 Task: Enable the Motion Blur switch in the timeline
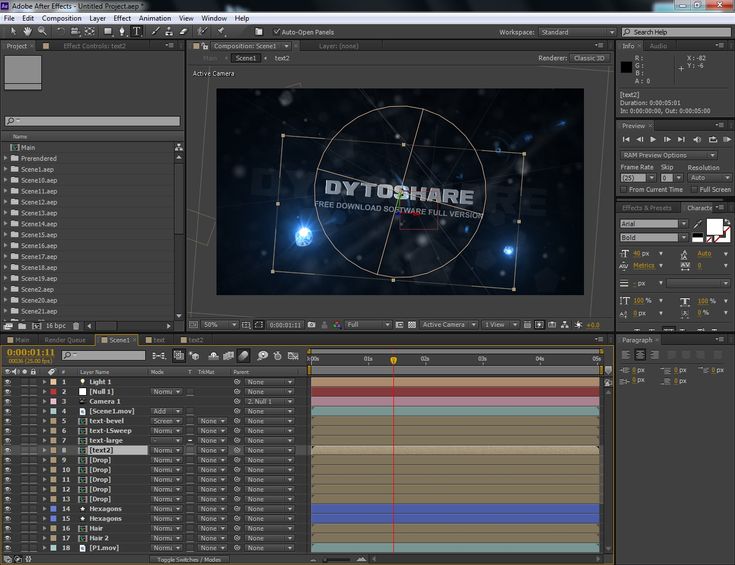coord(243,355)
